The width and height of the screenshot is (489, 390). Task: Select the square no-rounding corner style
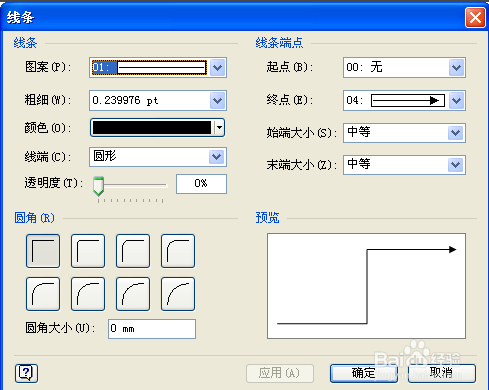click(43, 251)
